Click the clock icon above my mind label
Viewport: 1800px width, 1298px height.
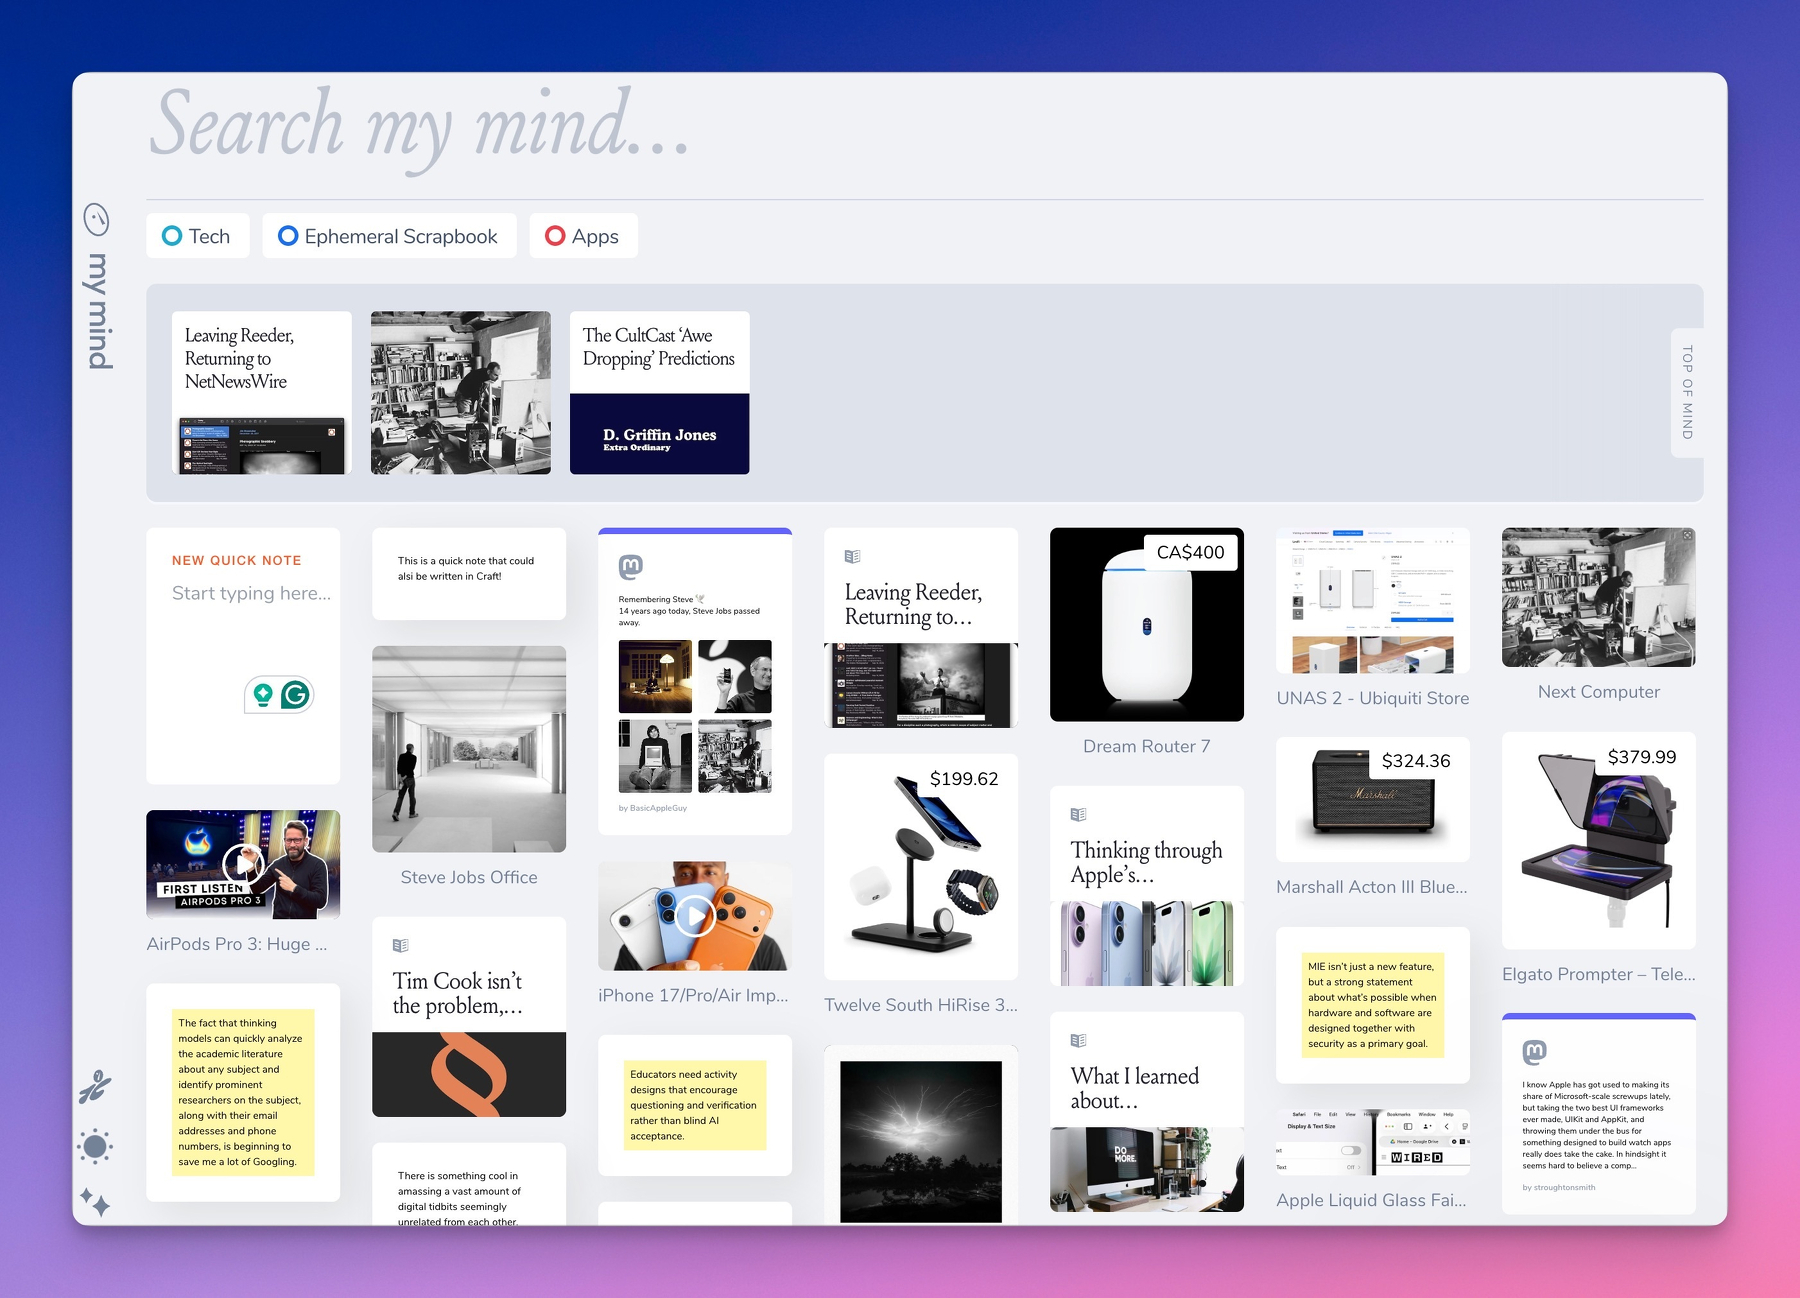click(x=96, y=219)
